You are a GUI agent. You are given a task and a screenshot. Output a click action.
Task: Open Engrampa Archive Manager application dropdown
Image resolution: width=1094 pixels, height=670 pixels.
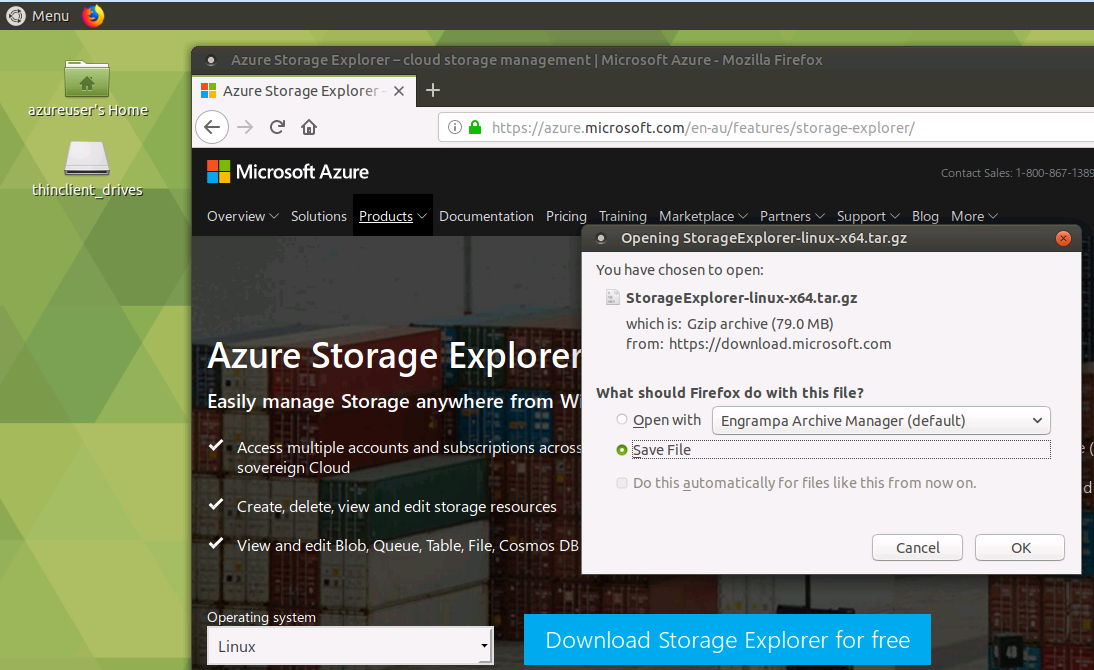pos(881,421)
